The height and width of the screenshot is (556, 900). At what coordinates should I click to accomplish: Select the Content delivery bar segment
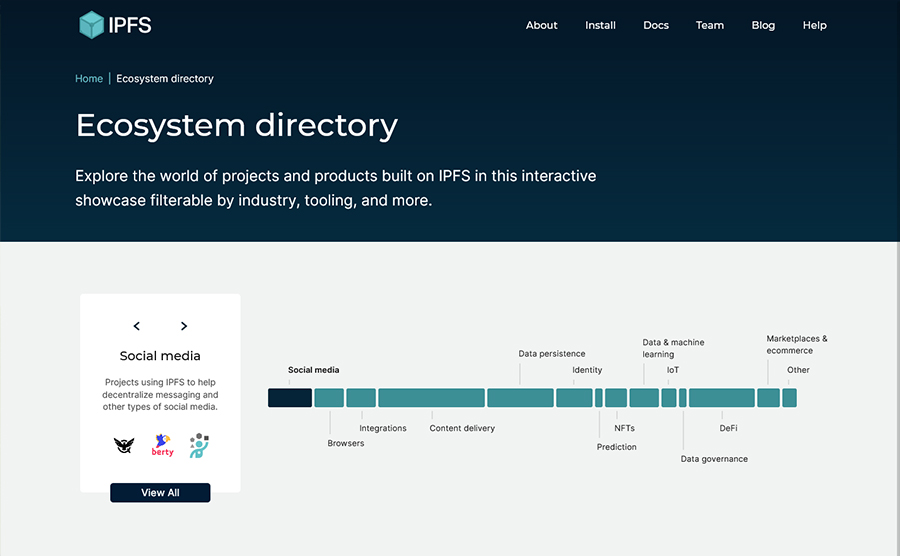tap(431, 398)
